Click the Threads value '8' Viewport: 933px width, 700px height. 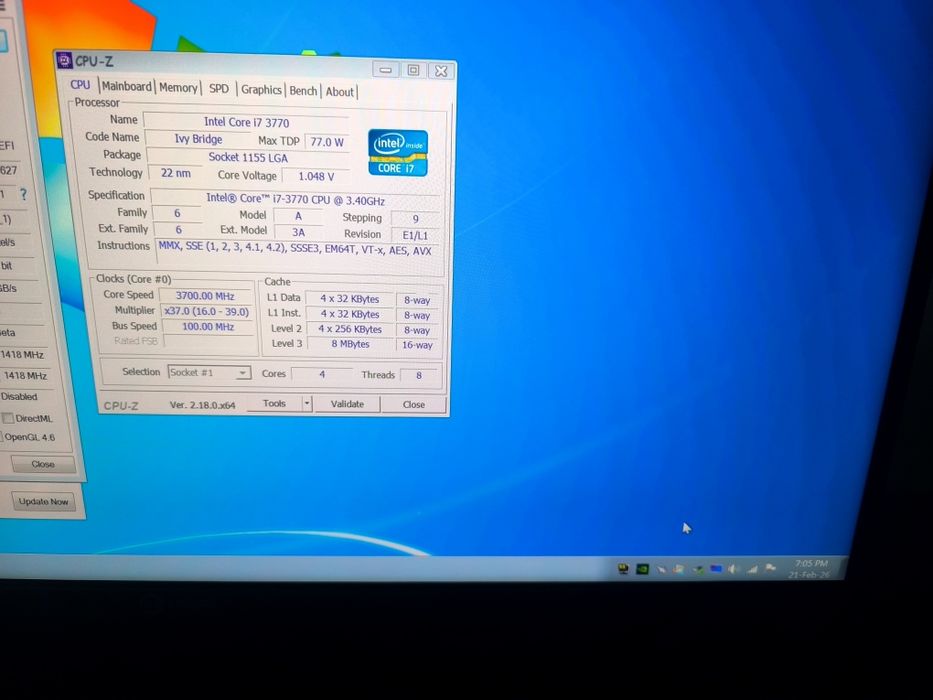(419, 376)
